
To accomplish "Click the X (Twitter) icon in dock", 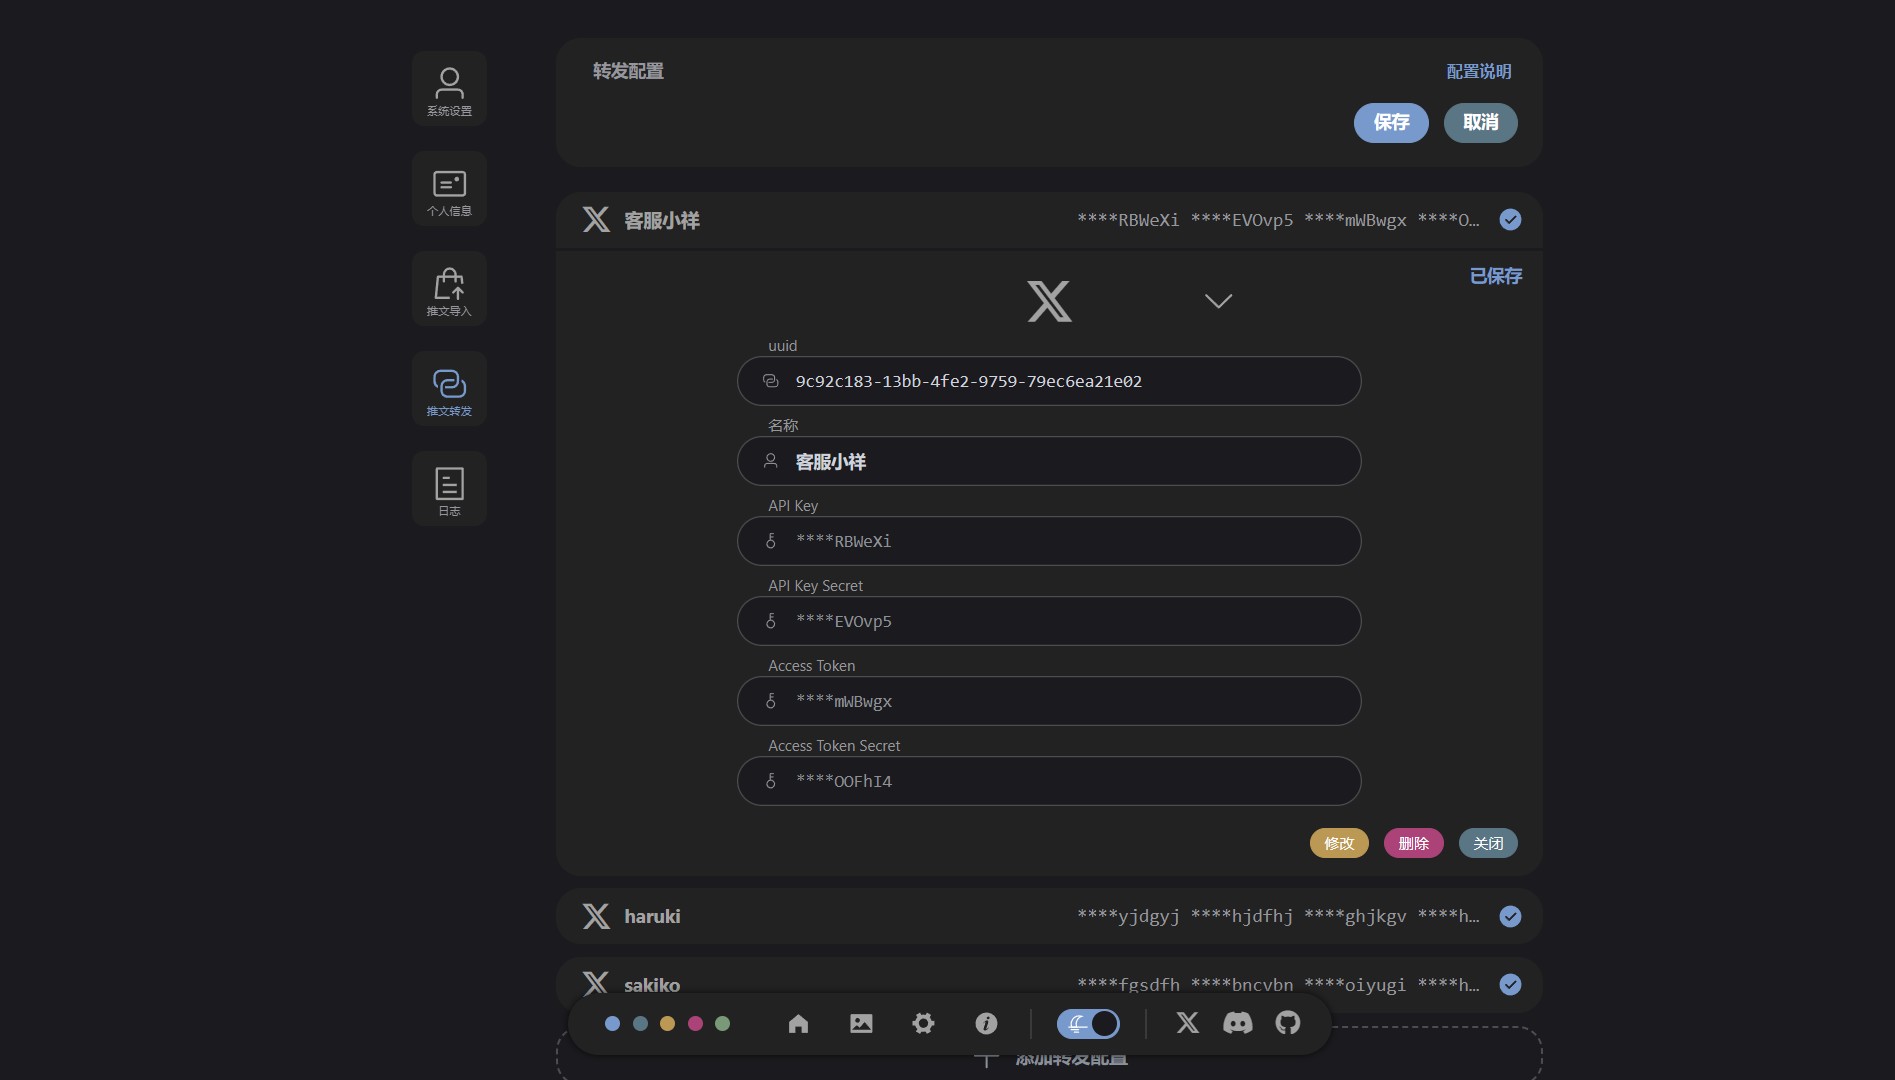I will click(1187, 1023).
